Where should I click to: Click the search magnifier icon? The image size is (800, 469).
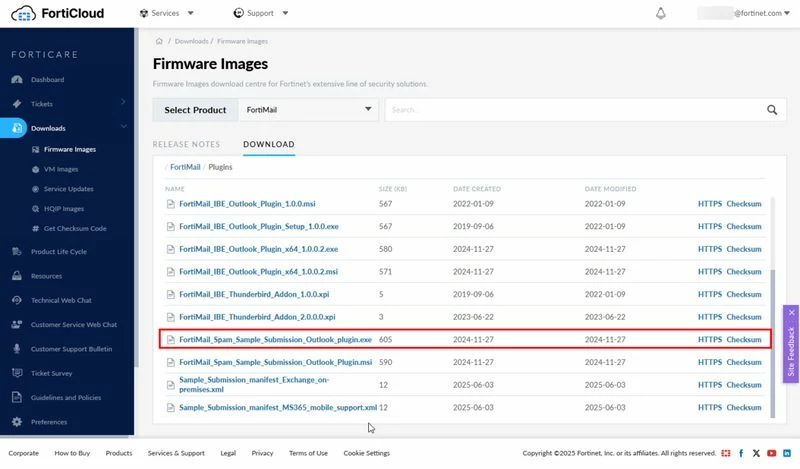pyautogui.click(x=771, y=110)
